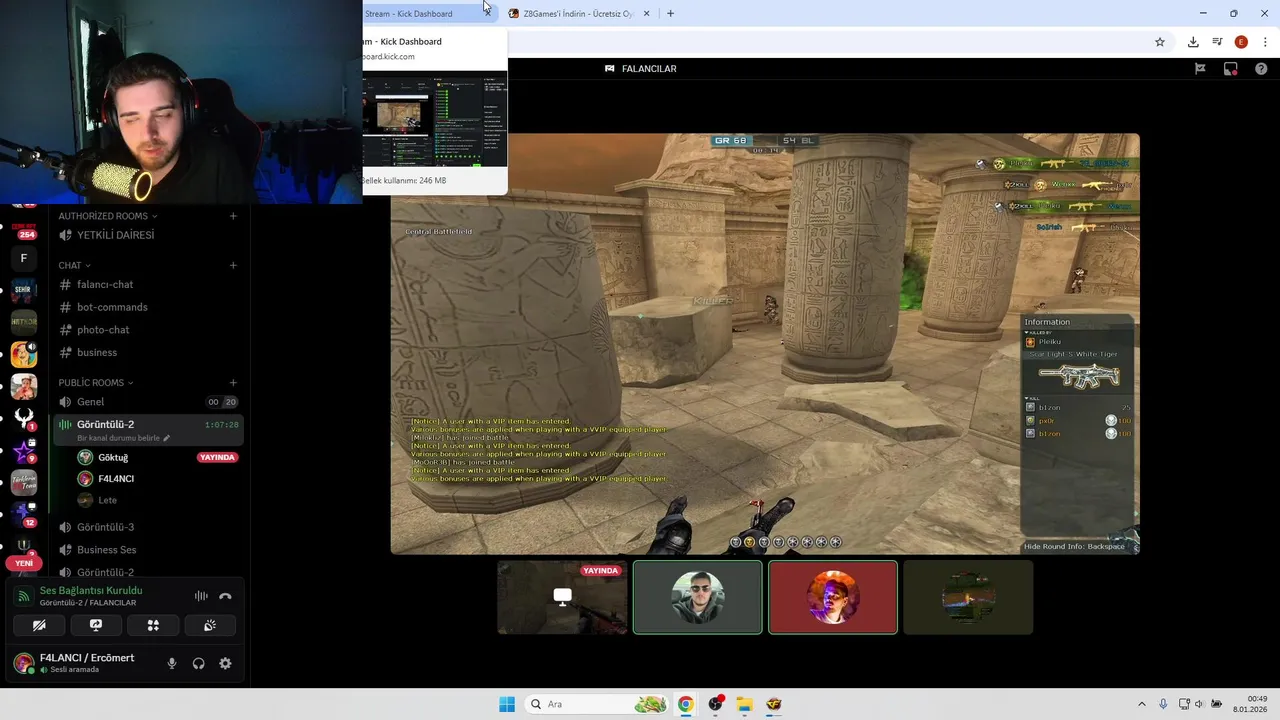Click the YENİ new mentions pill

tap(24, 563)
